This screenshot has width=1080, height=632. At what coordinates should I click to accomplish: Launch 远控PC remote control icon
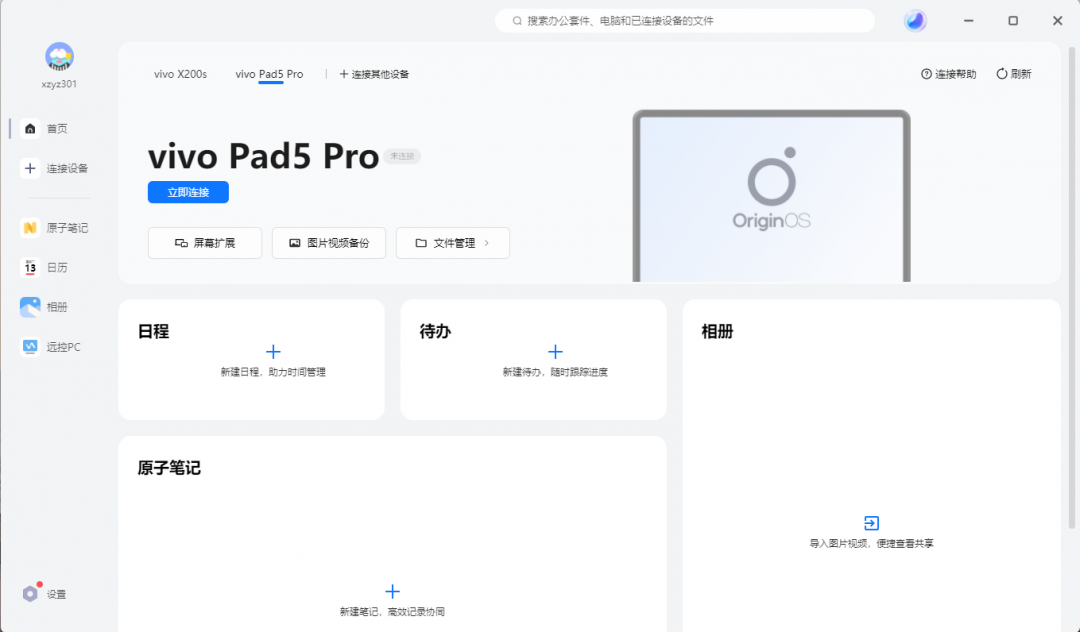(x=30, y=347)
